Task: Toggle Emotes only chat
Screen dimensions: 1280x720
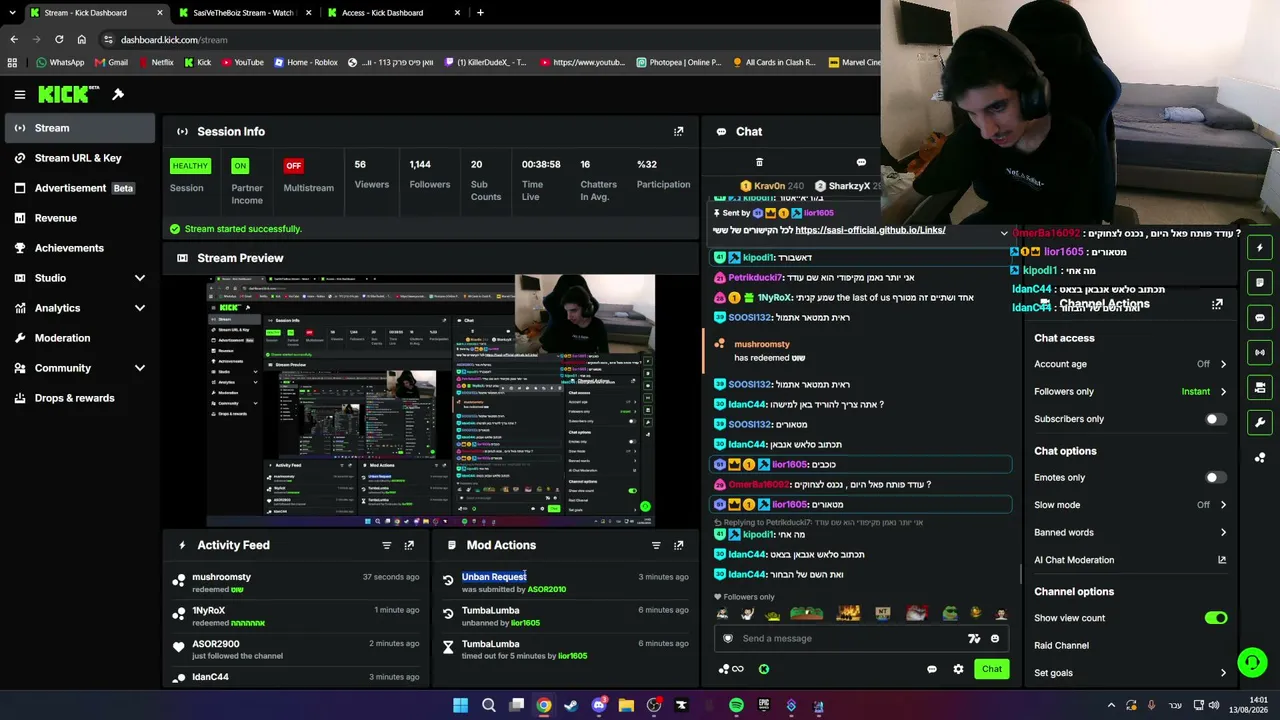Action: [x=1215, y=478]
